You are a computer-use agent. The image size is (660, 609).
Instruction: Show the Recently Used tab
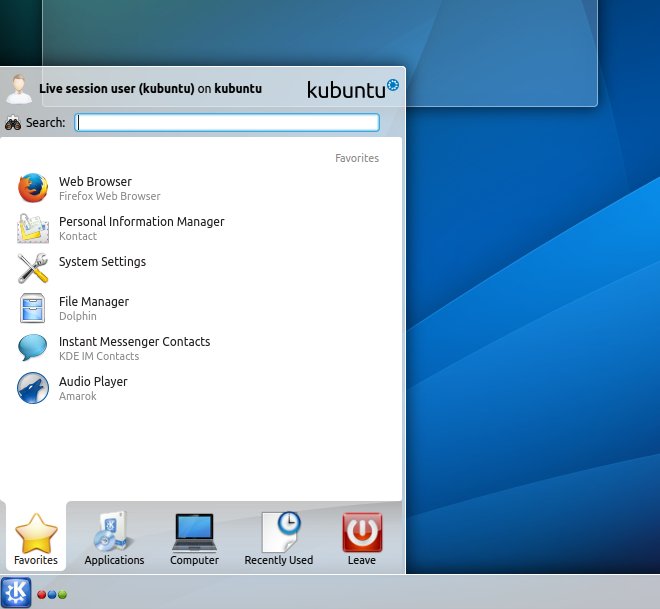click(x=279, y=539)
